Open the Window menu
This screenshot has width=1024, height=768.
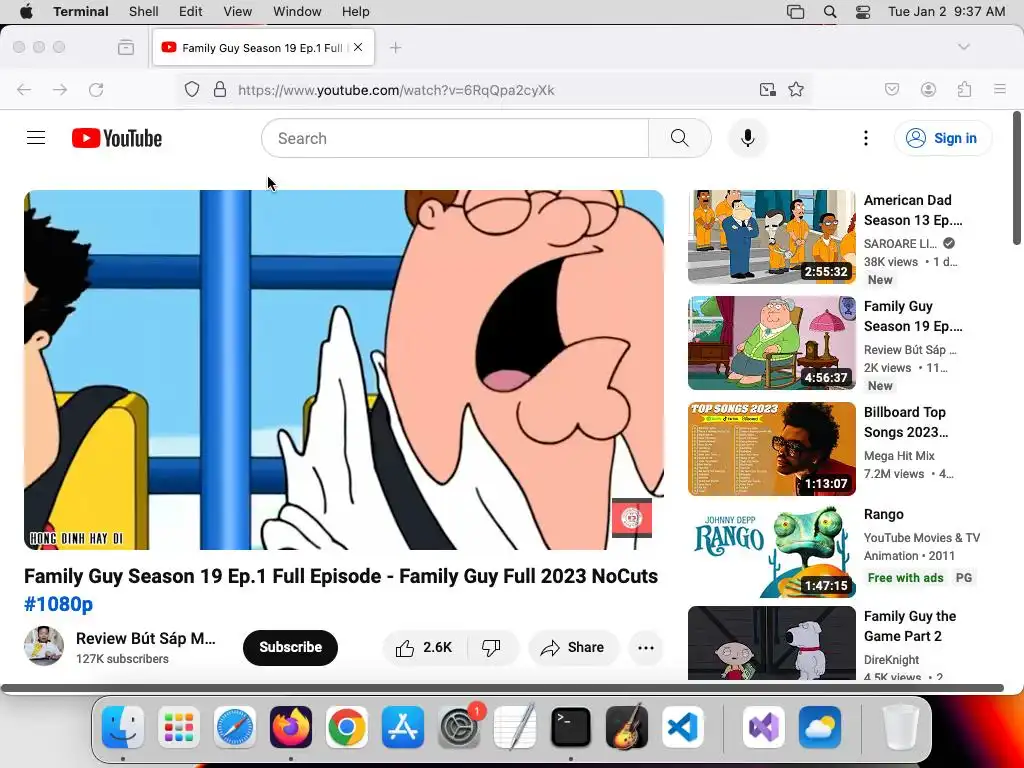coord(297,12)
